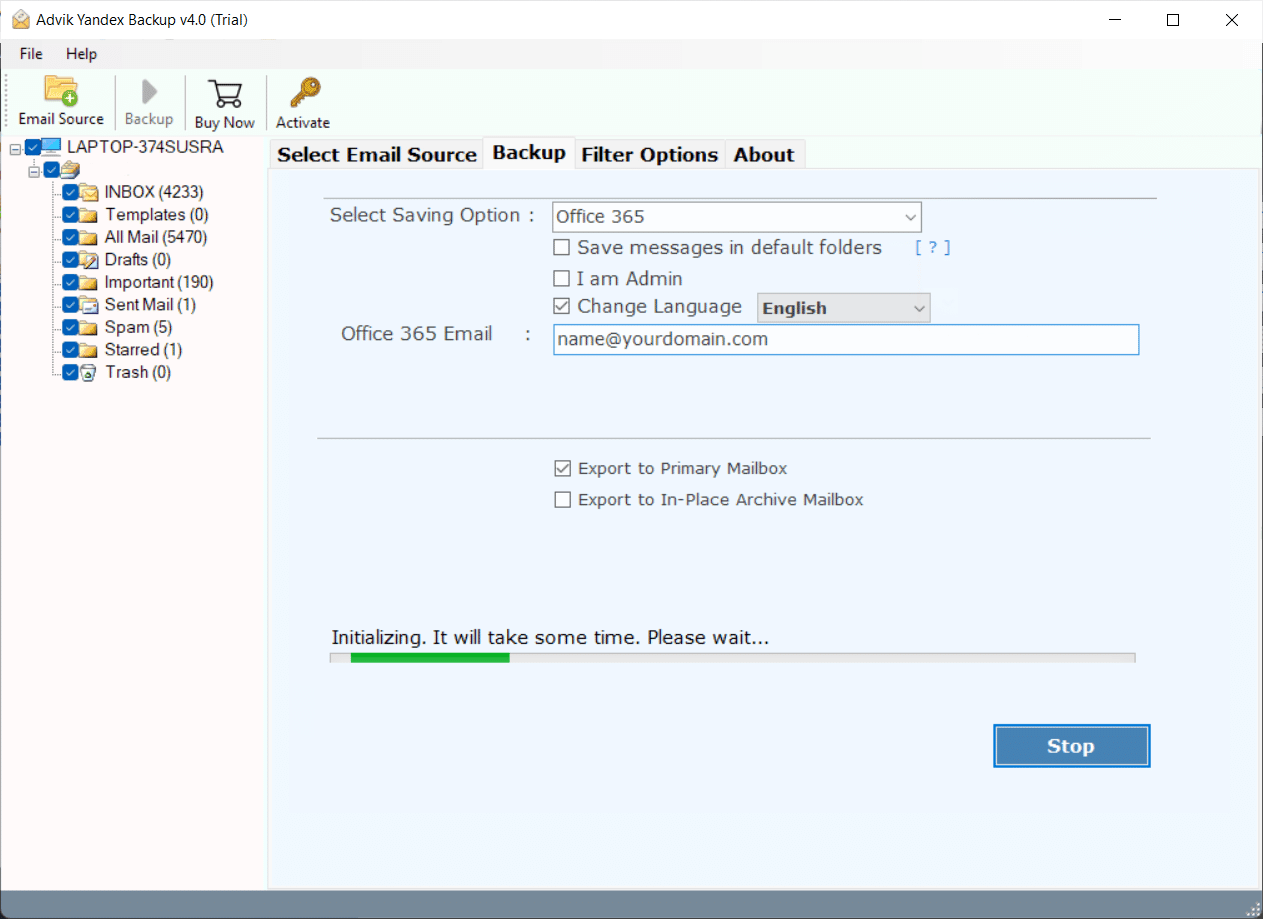
Task: Select the Trash (0) label
Action: (138, 372)
